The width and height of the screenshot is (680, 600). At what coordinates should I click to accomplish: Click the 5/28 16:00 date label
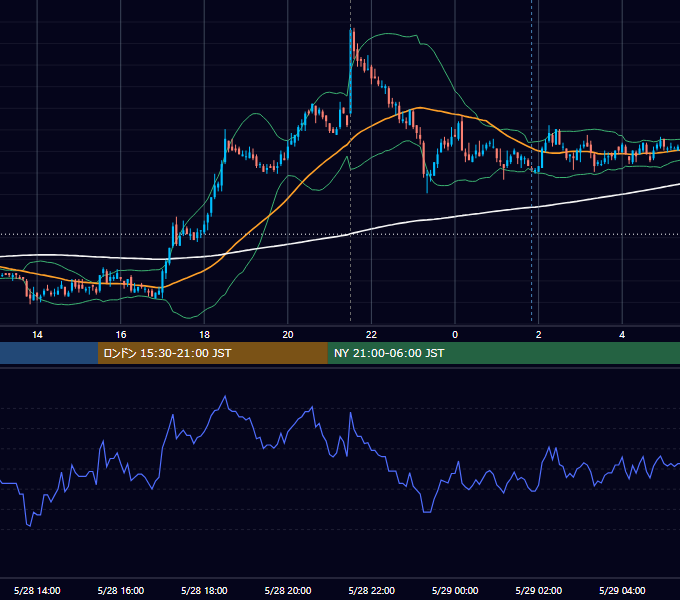click(x=121, y=590)
